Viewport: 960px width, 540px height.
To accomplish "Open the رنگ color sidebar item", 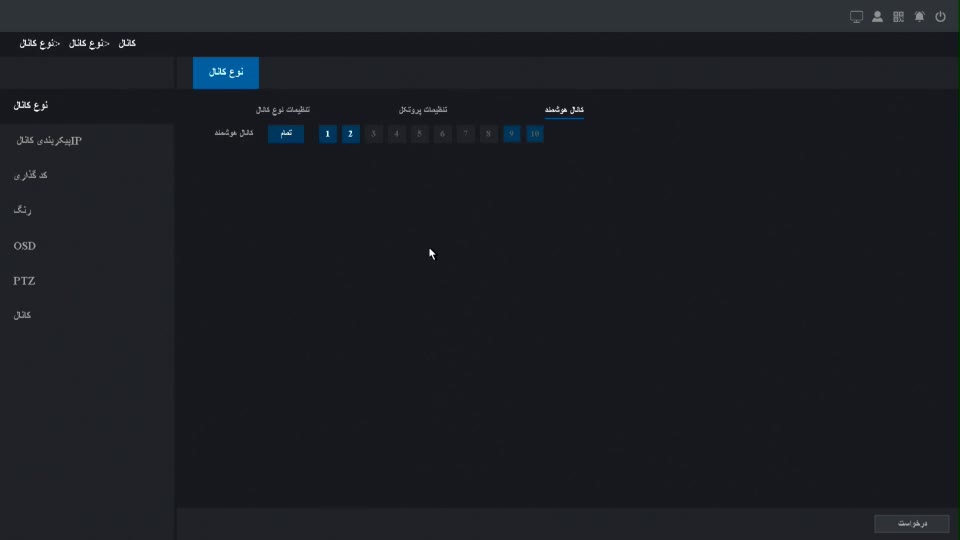I will point(23,211).
